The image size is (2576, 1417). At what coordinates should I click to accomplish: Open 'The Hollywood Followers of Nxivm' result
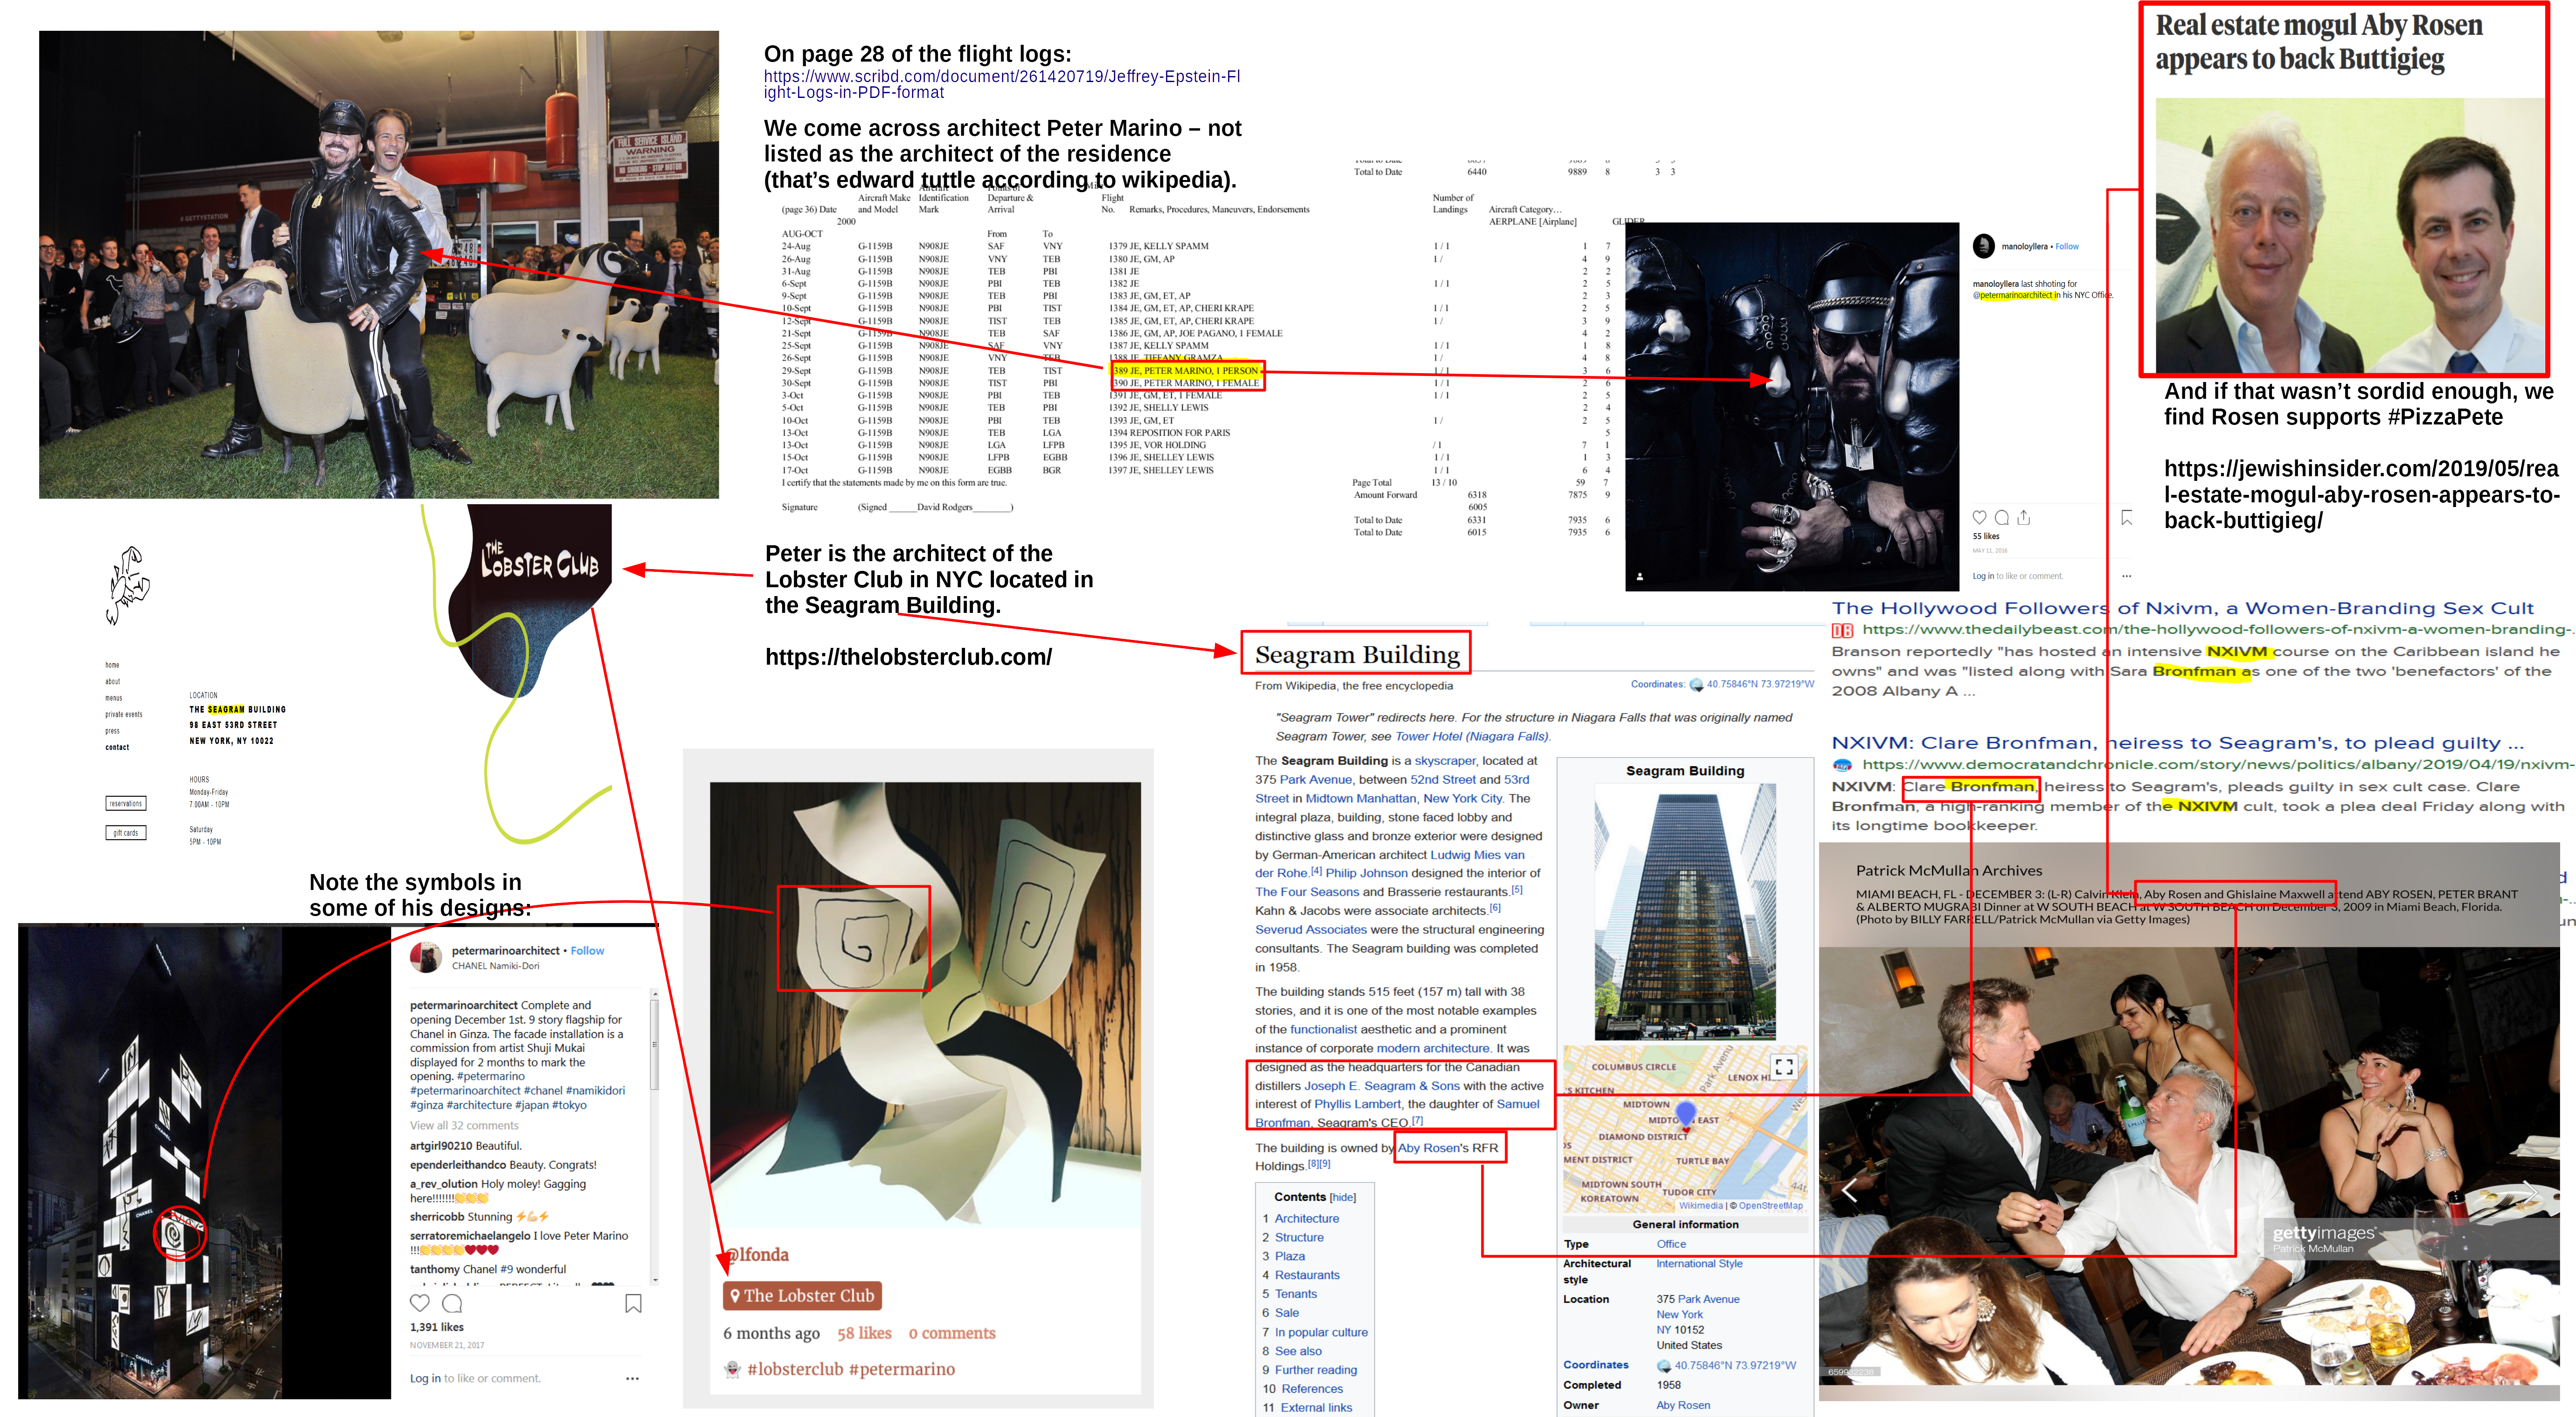(x=2182, y=608)
